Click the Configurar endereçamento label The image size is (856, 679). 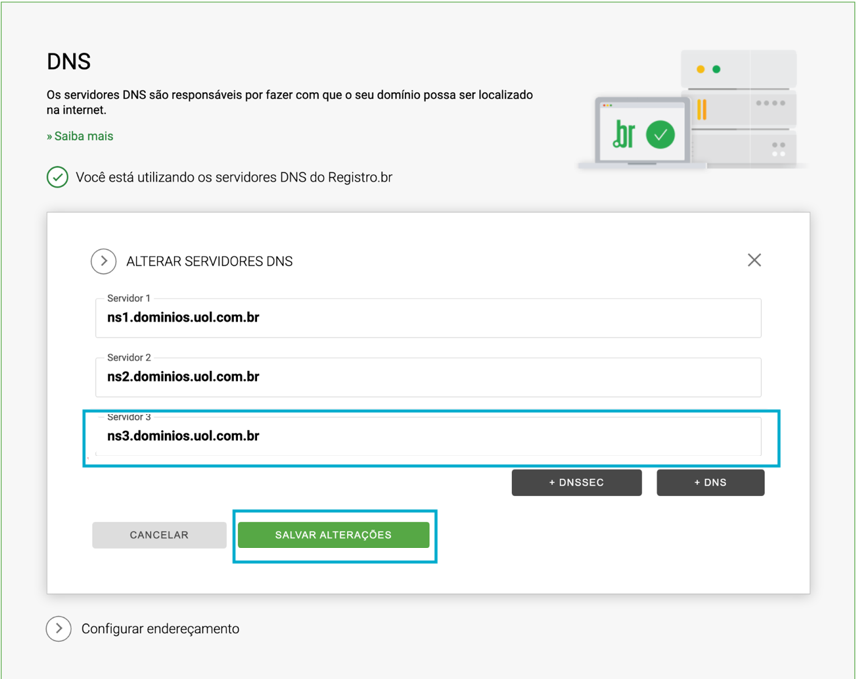click(x=160, y=629)
